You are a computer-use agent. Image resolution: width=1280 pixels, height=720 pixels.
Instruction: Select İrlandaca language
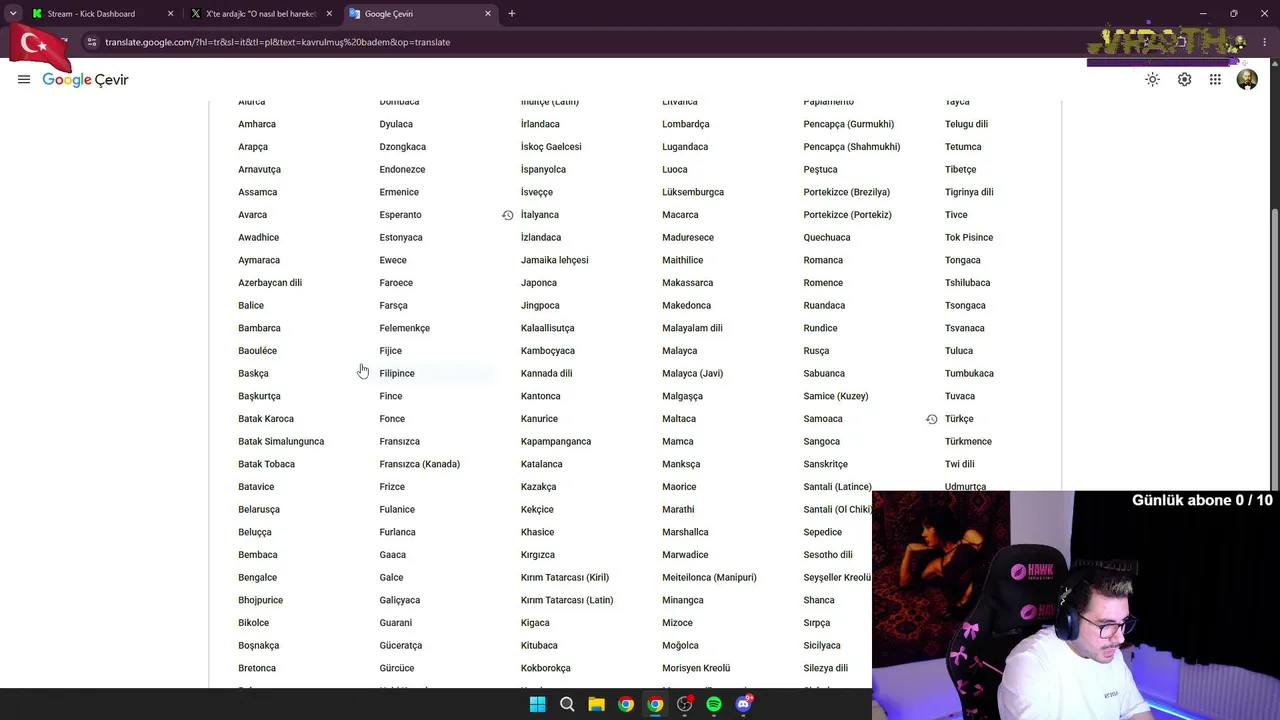(x=540, y=124)
